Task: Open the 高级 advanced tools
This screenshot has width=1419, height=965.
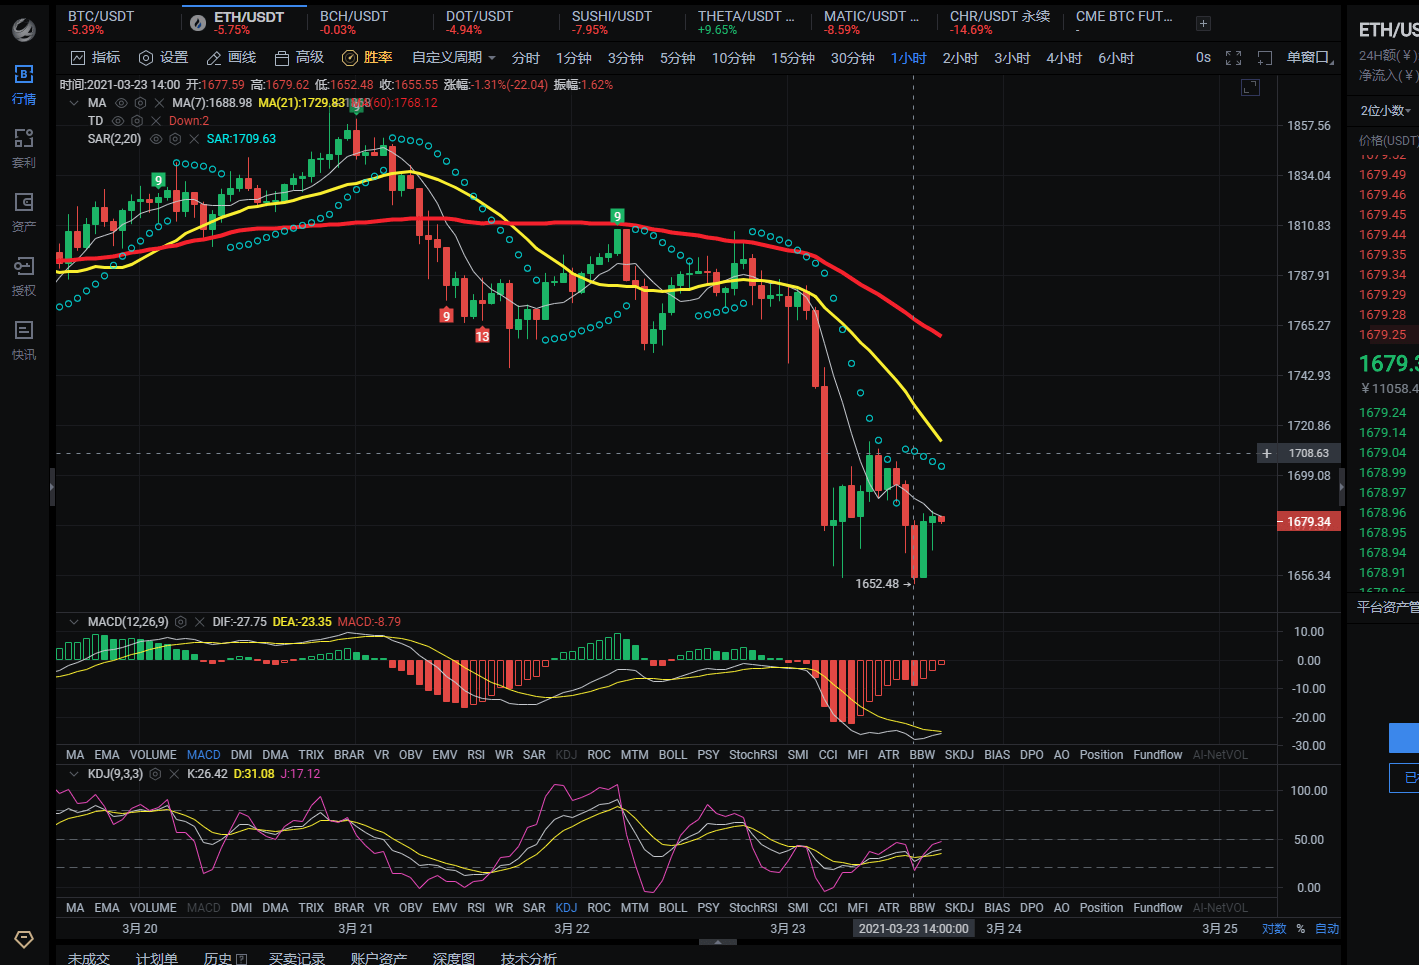Action: 299,58
